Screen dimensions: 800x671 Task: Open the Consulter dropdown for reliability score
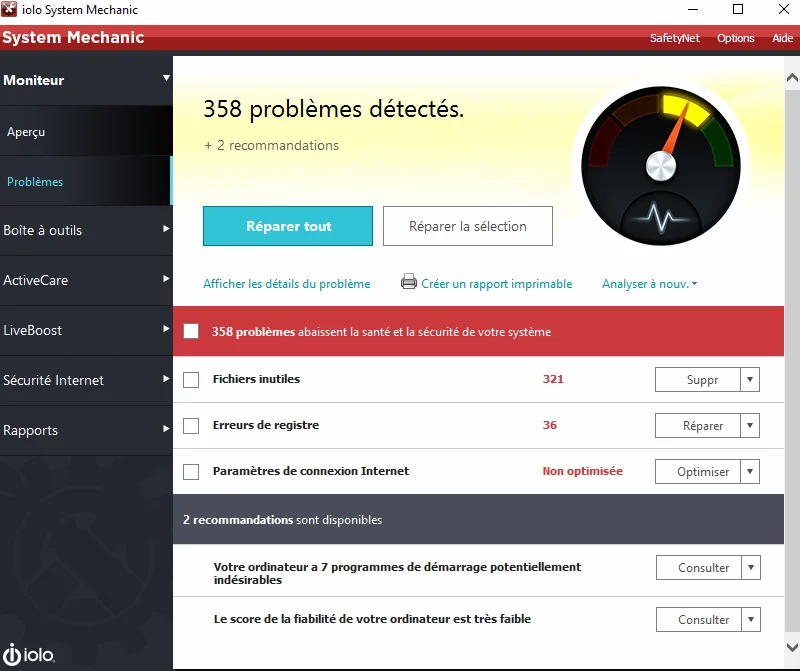(751, 619)
